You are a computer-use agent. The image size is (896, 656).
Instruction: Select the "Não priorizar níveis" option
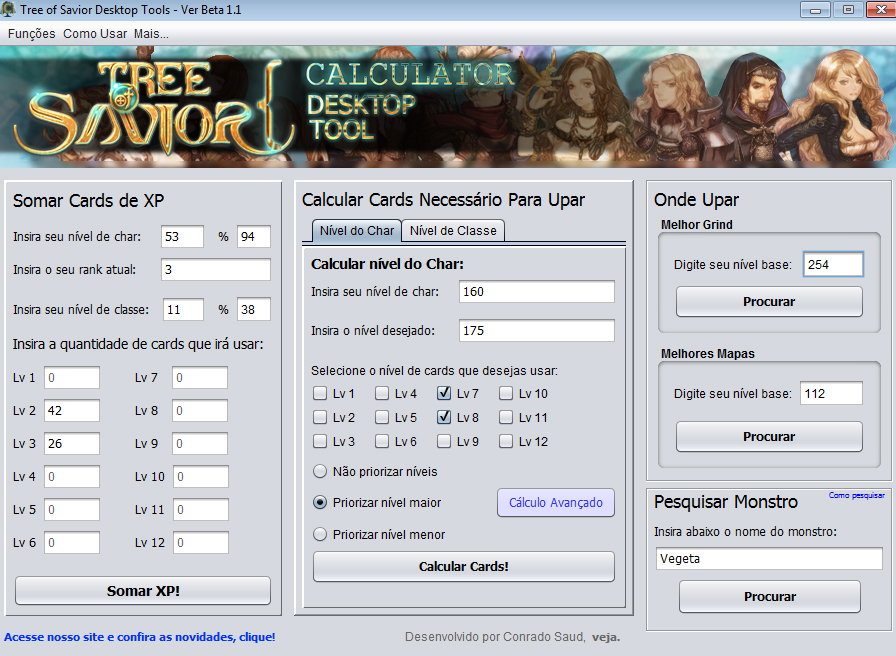322,470
